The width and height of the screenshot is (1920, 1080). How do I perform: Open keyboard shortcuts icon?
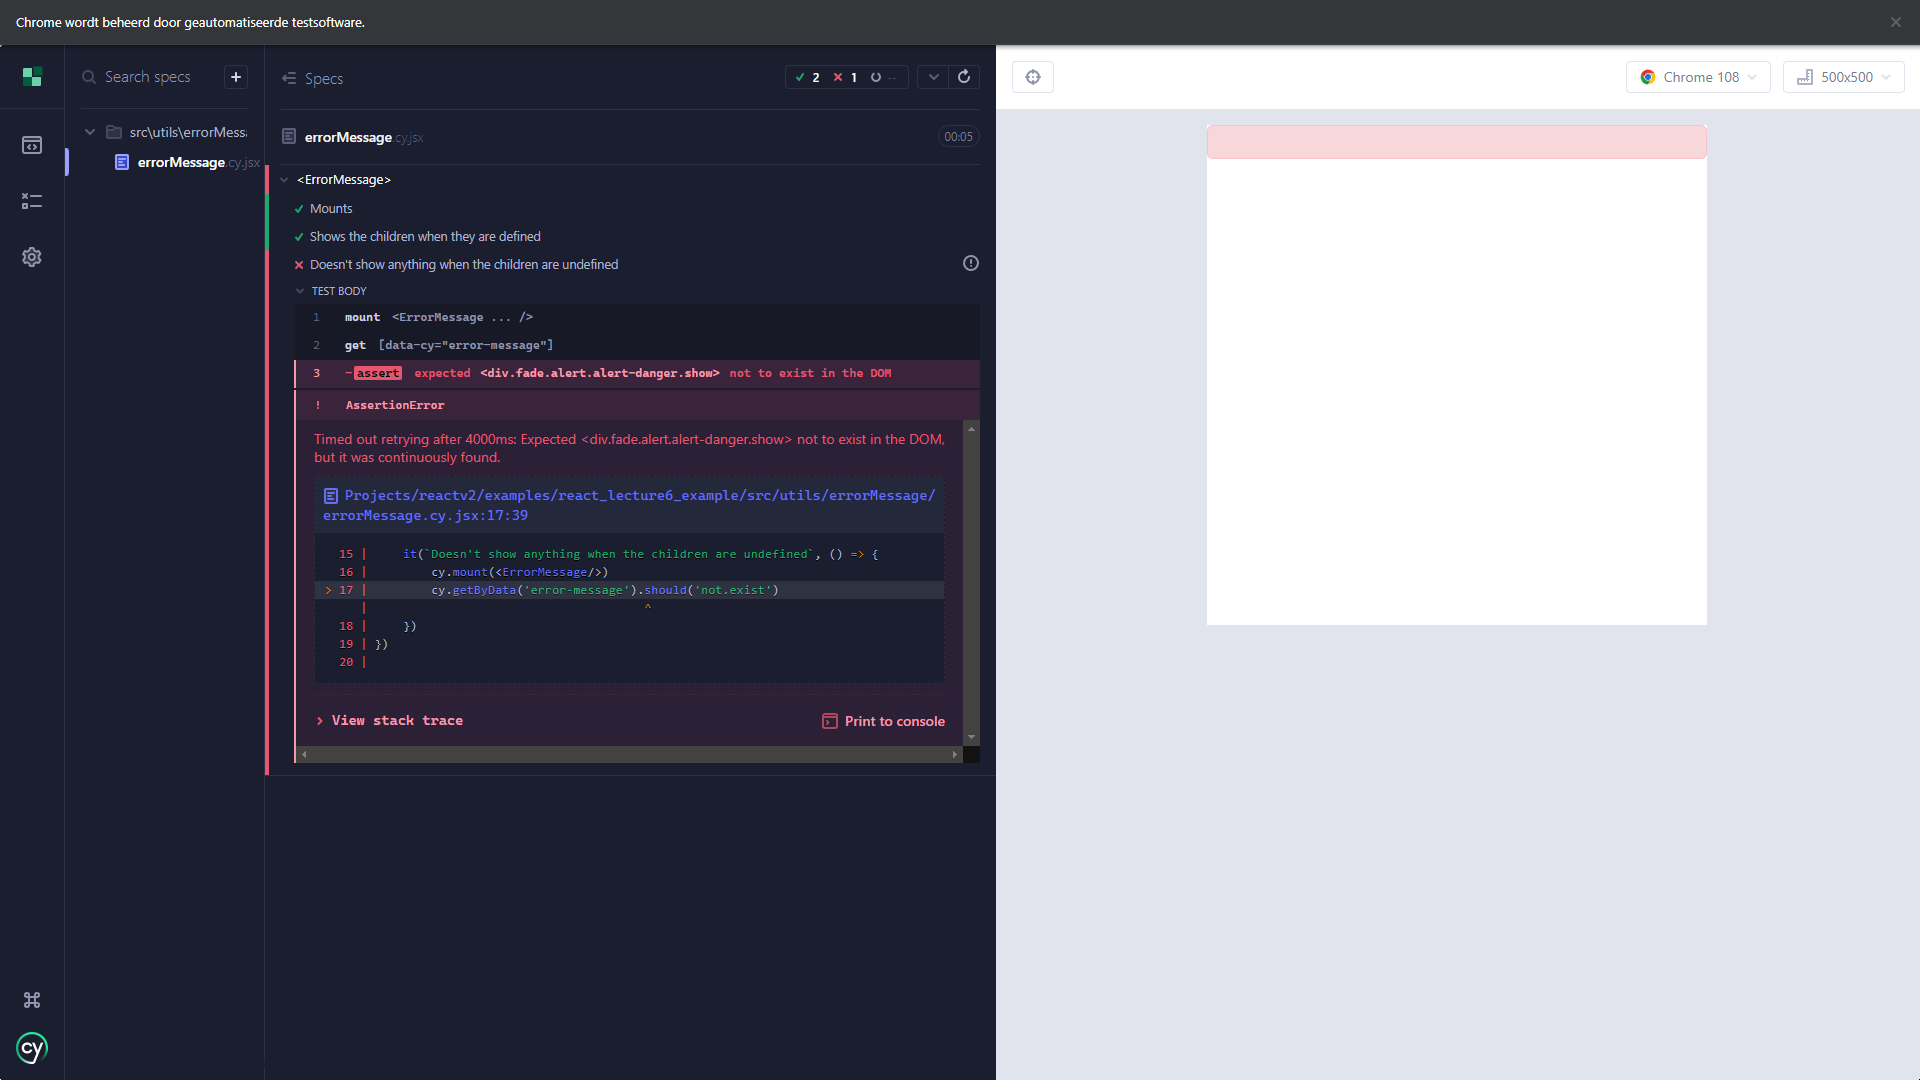(32, 1000)
